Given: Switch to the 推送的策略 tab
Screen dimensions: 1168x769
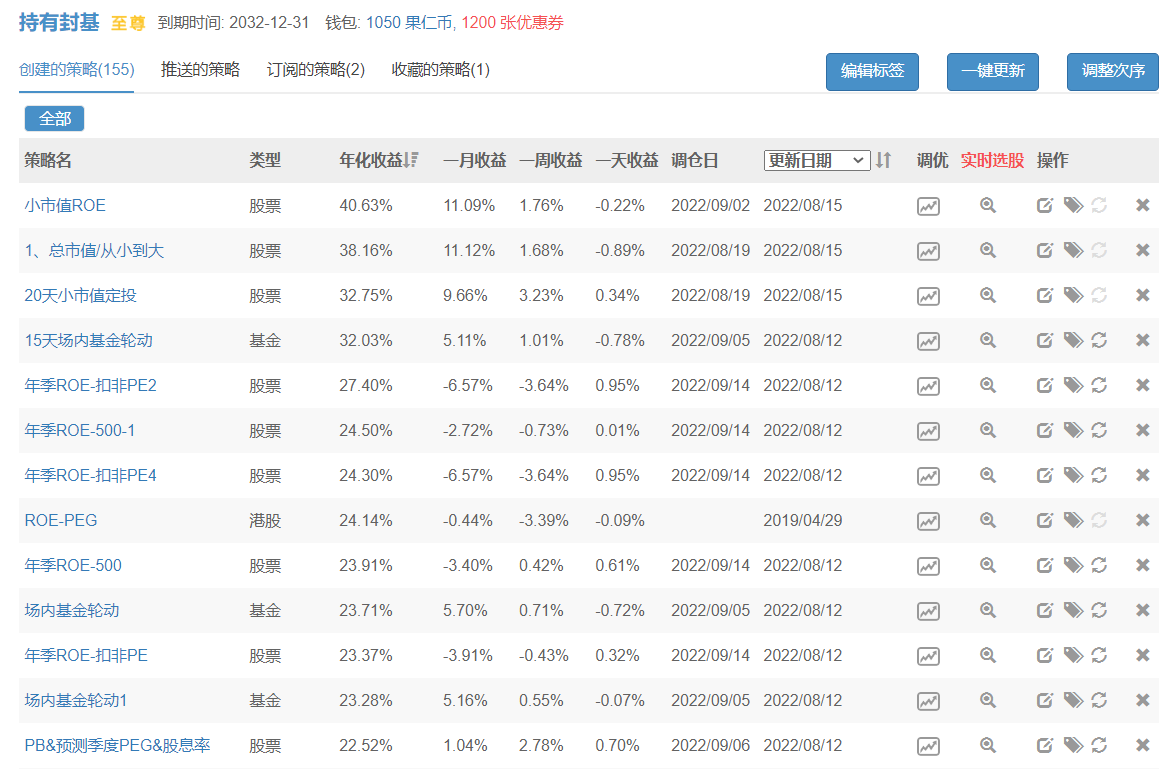Looking at the screenshot, I should [200, 69].
